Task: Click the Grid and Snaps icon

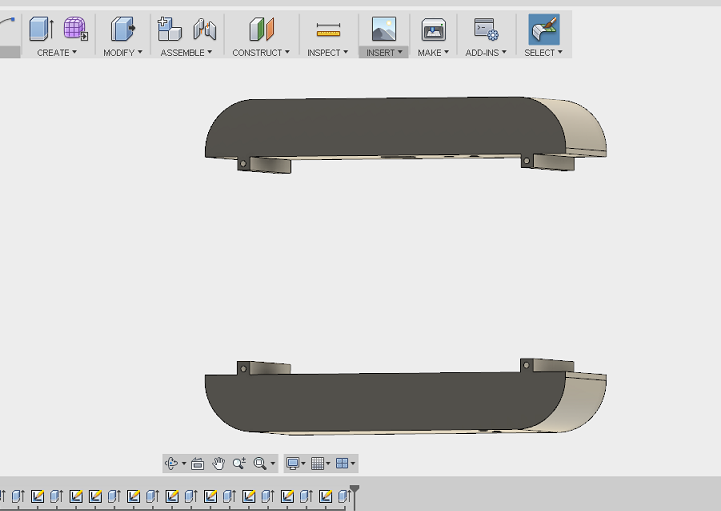Action: pos(317,463)
